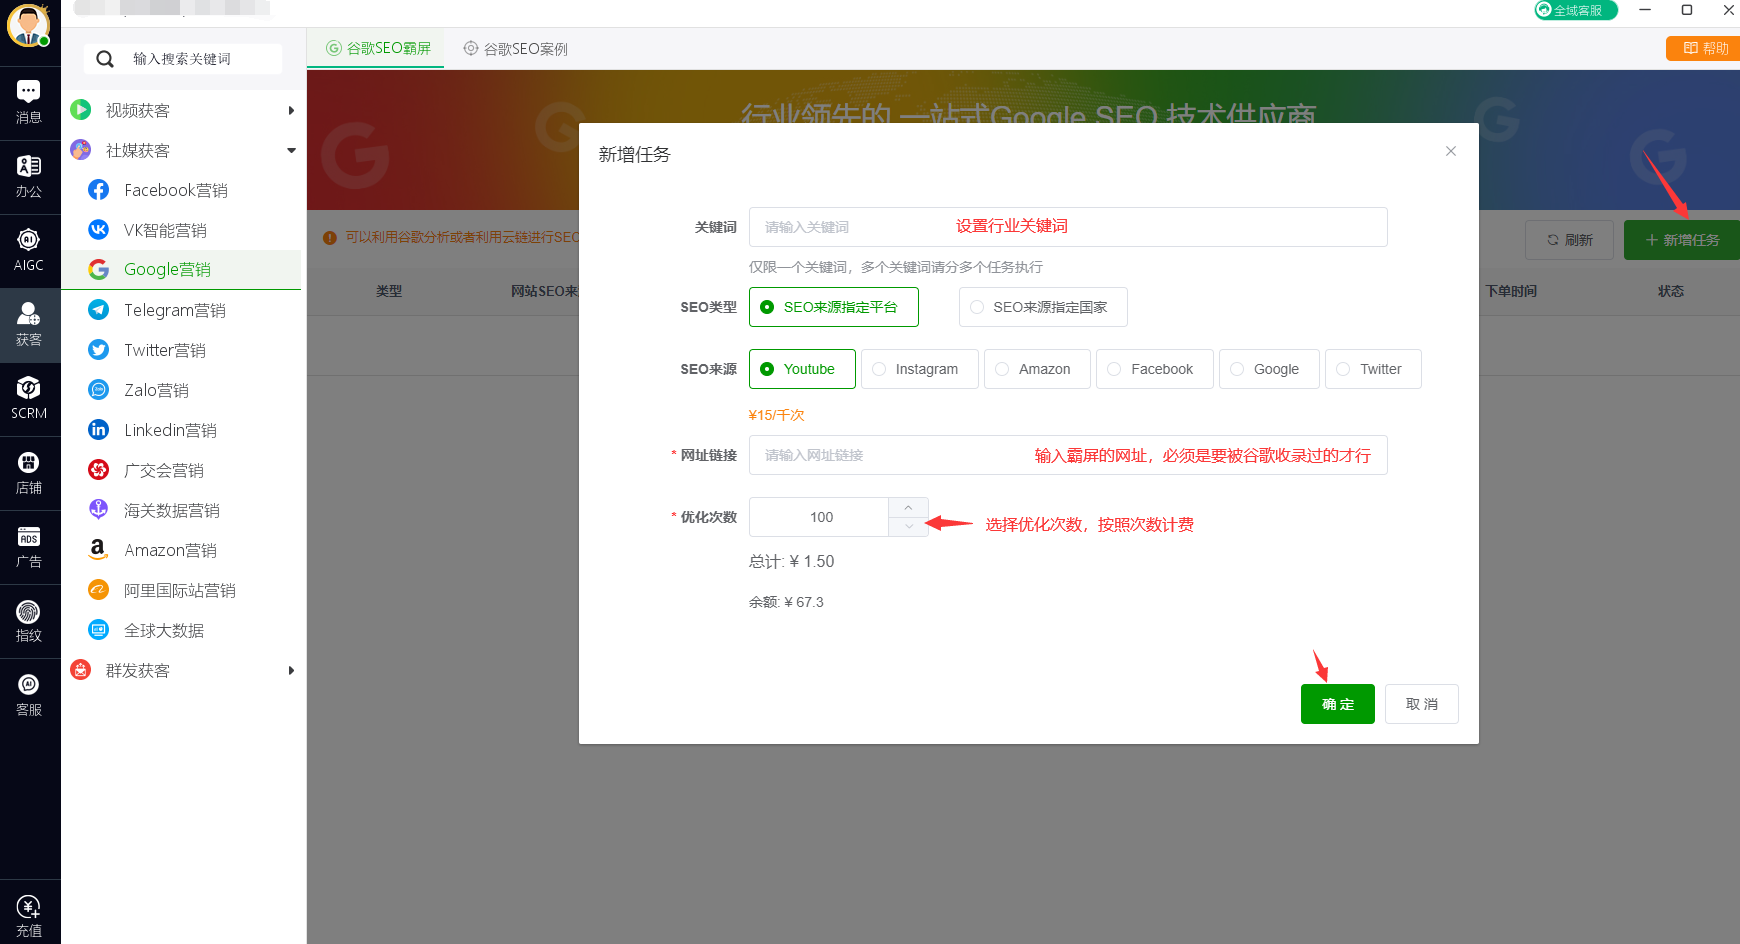Click the 全域客服 badge in title bar
This screenshot has height=944, width=1740.
pos(1576,10)
